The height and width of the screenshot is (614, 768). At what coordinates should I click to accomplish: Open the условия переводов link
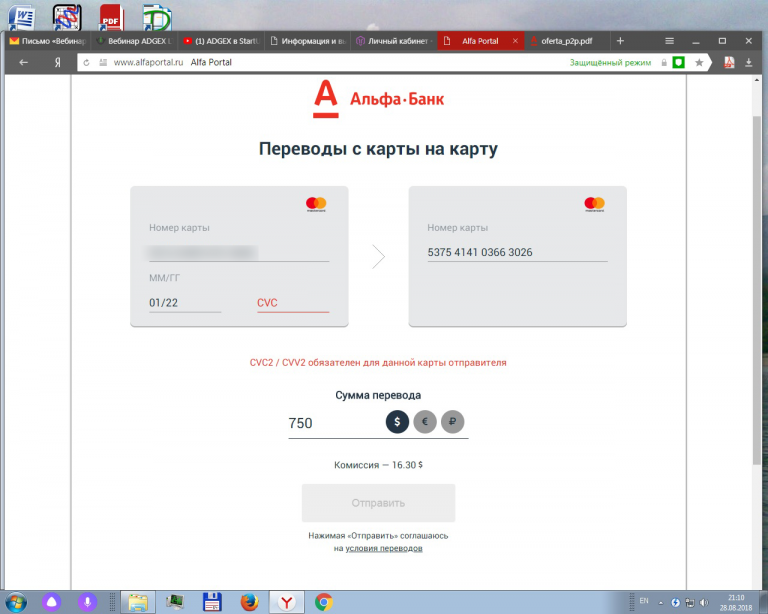(x=384, y=548)
